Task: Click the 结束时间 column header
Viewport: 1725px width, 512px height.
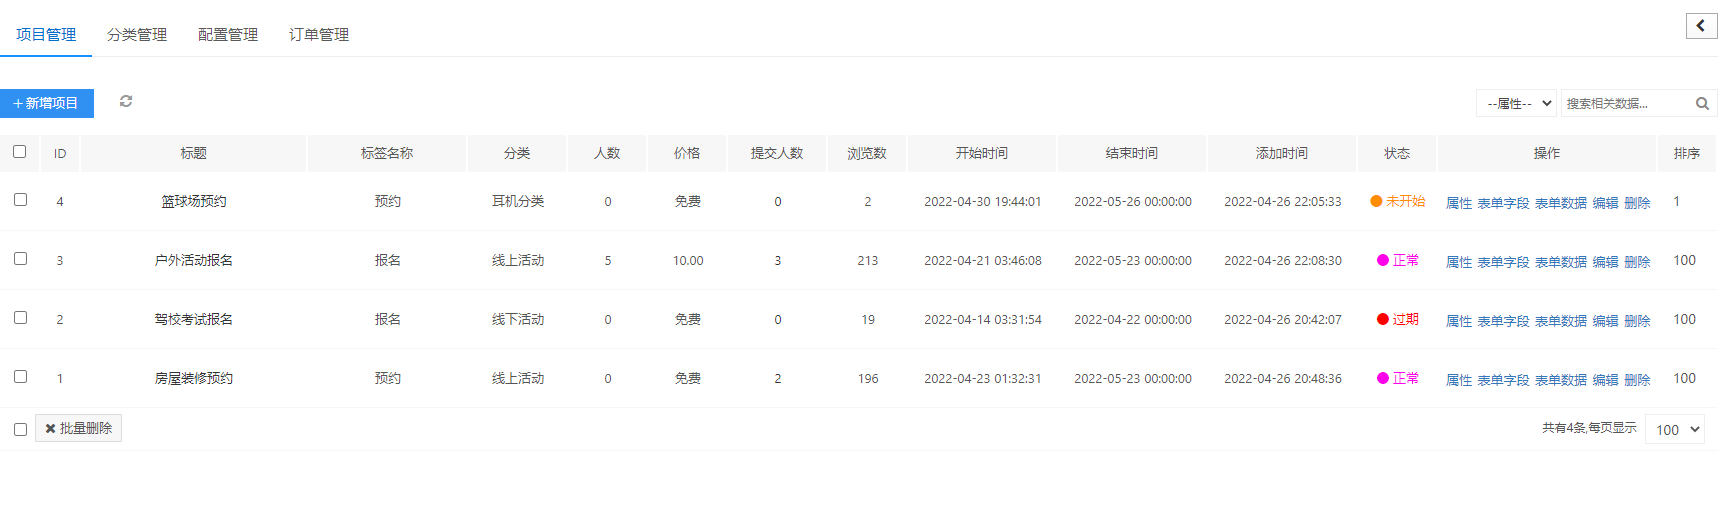Action: (1132, 153)
